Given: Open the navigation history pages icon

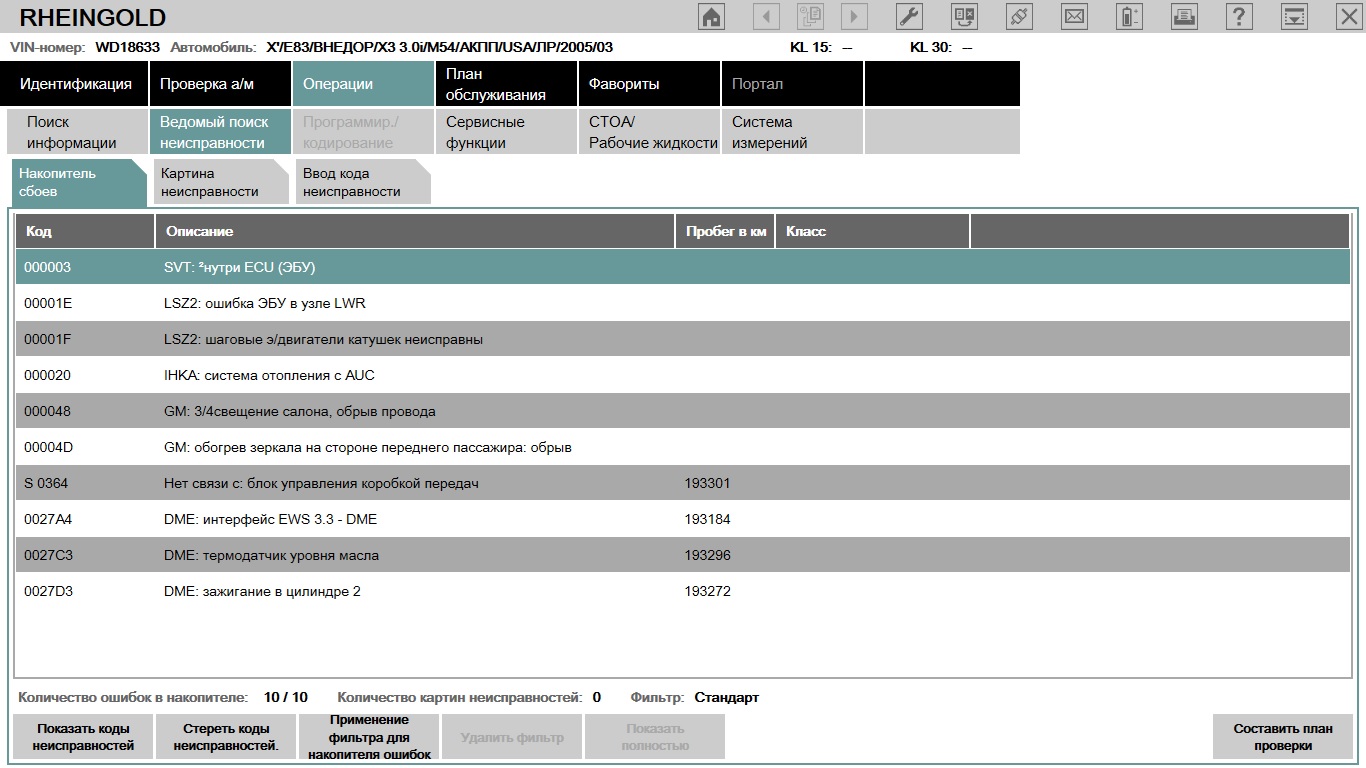Looking at the screenshot, I should [810, 16].
